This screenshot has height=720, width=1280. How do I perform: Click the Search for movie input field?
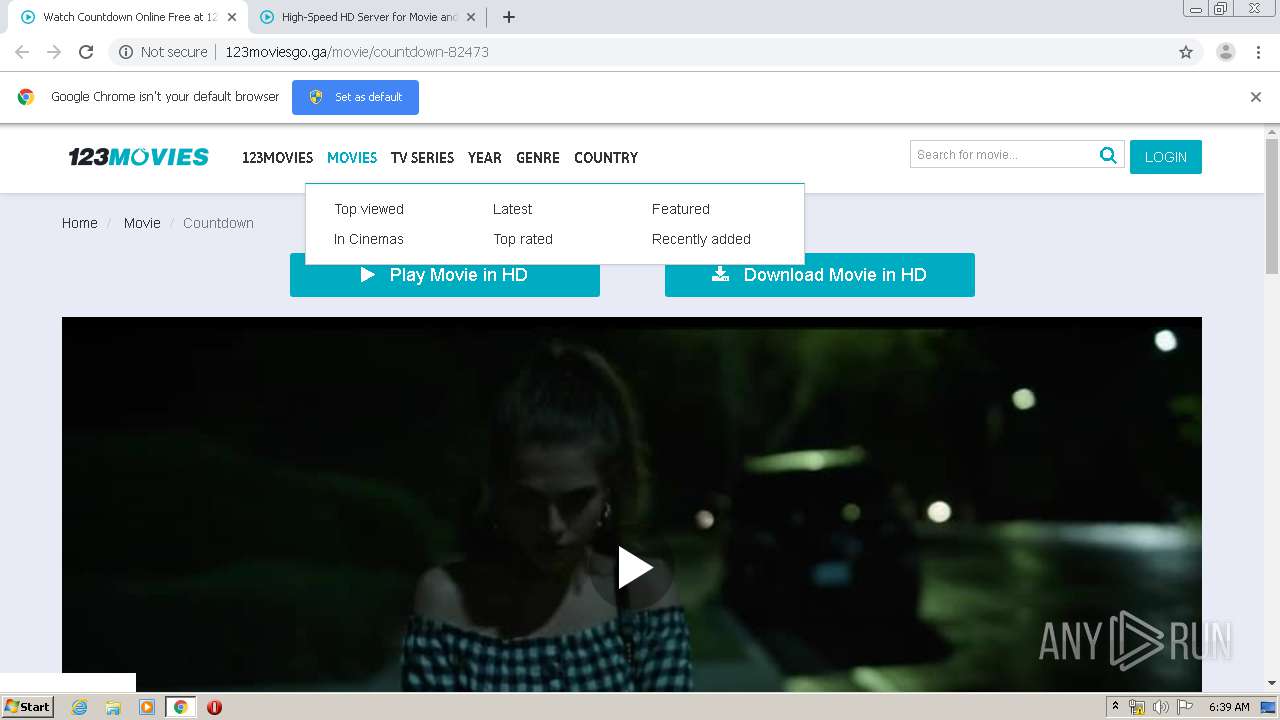tap(1002, 154)
